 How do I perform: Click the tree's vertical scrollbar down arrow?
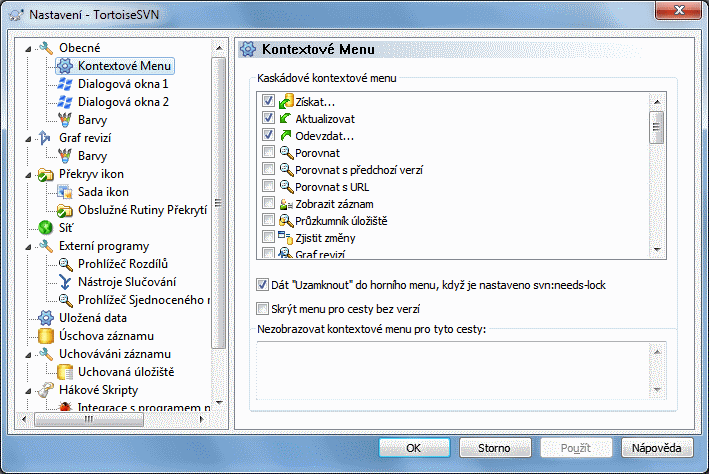[219, 402]
